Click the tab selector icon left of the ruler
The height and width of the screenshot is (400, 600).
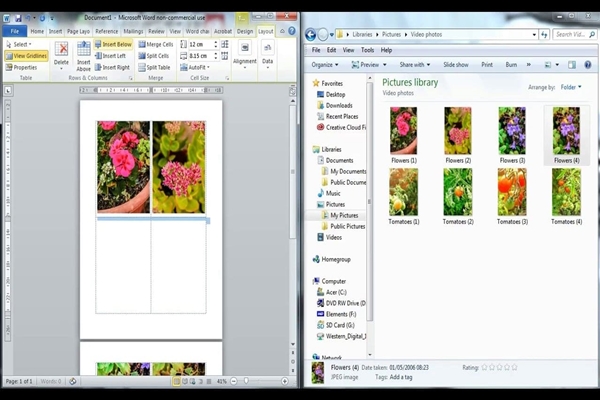pos(8,91)
